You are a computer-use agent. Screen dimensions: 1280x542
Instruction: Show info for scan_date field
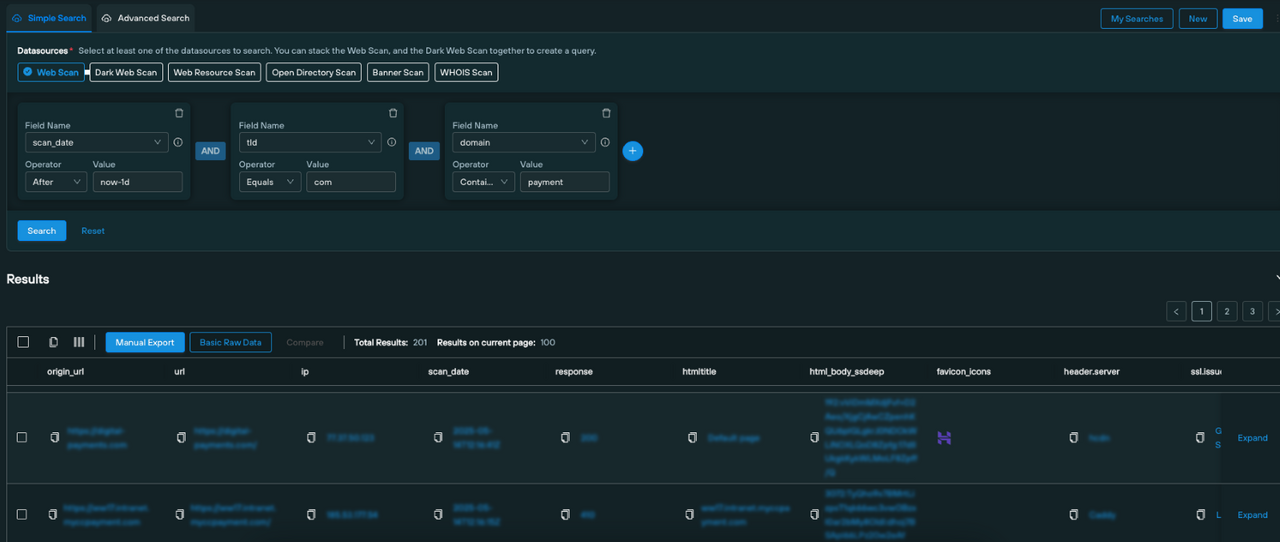(178, 143)
